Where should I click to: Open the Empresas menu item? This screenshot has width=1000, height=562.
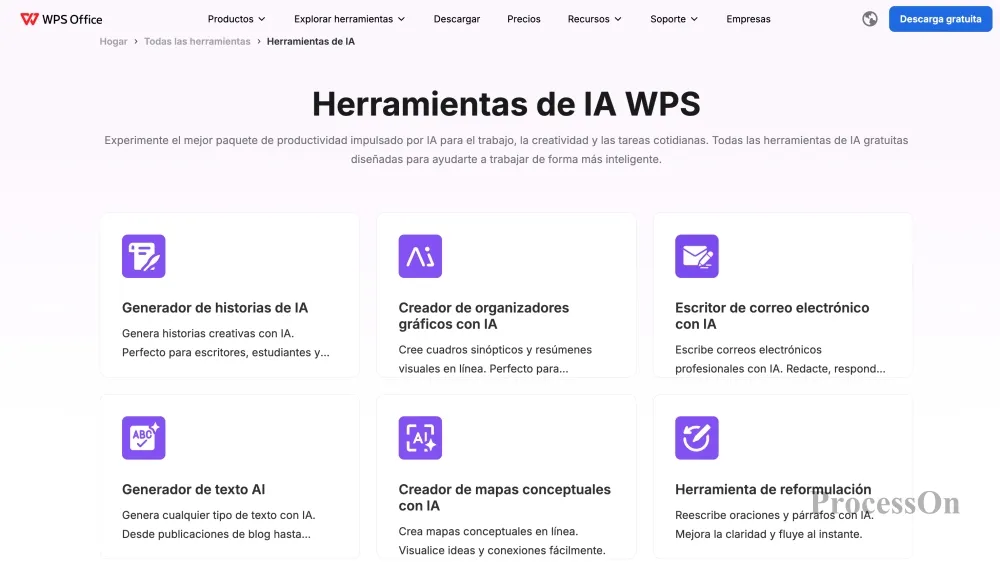(x=748, y=19)
